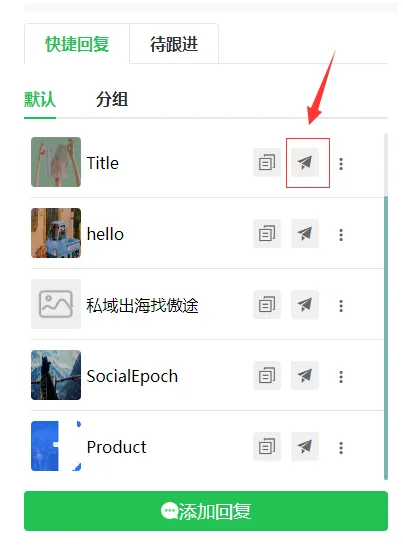Open the SocialEpoch reply thumbnail
The width and height of the screenshot is (403, 547).
(56, 375)
